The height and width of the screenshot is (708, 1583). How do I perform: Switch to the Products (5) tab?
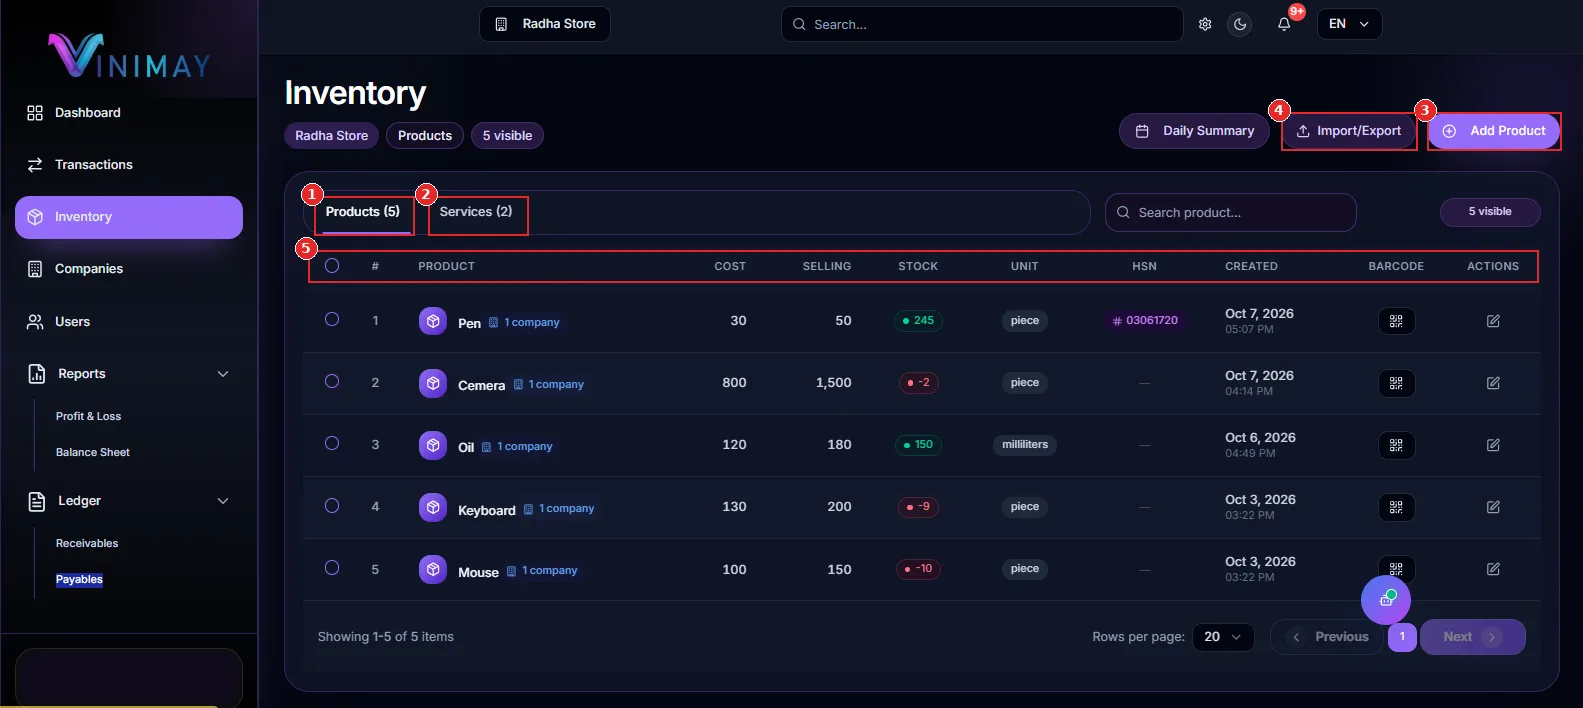click(x=363, y=212)
